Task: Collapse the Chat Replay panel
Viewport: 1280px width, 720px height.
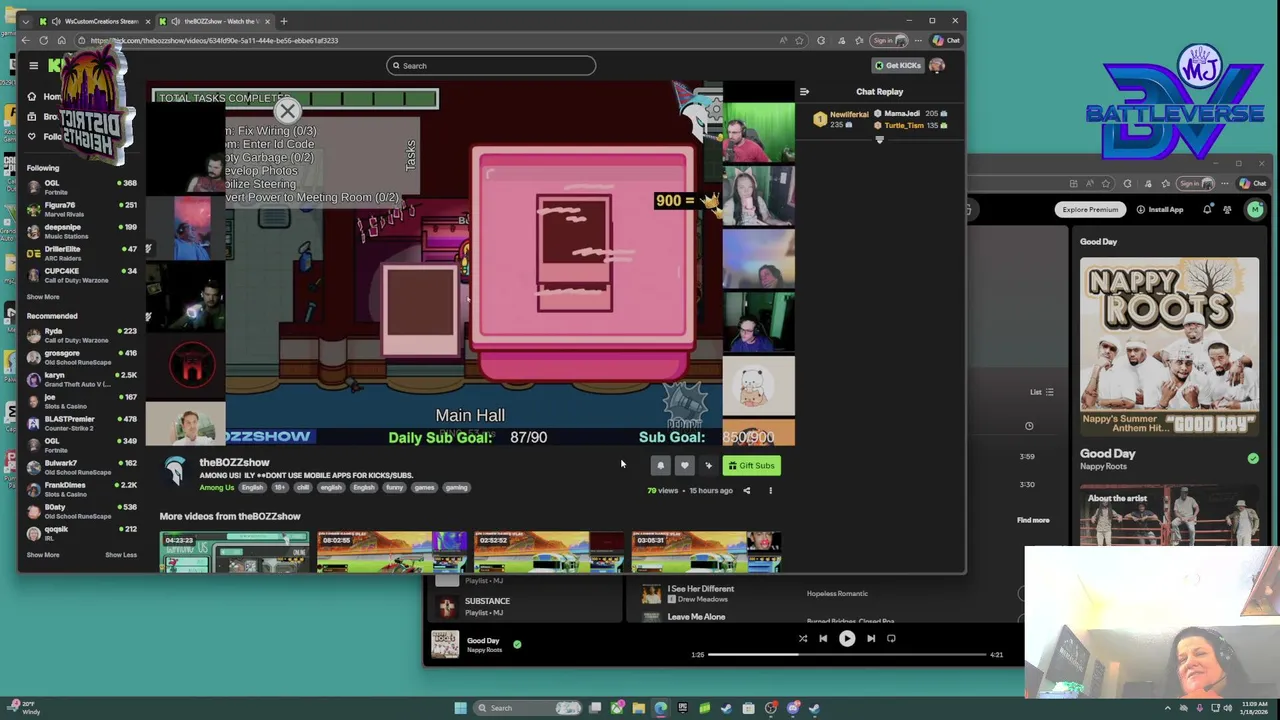Action: click(x=804, y=92)
